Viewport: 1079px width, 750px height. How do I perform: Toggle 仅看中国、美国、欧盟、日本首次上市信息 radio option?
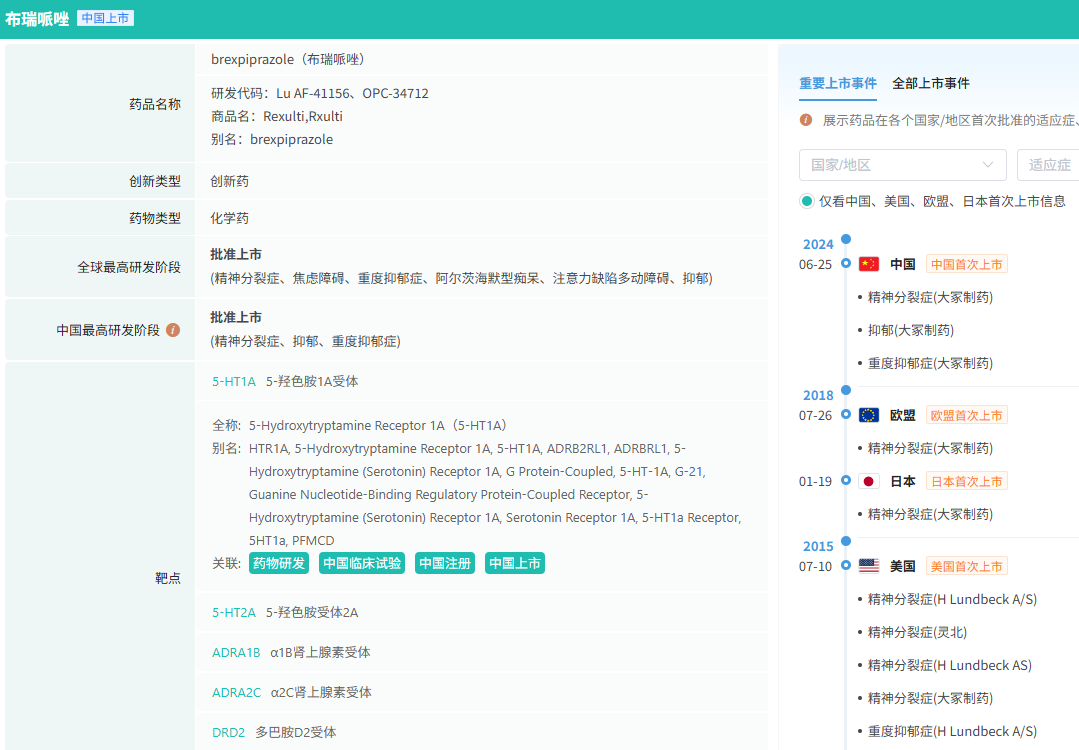tap(807, 201)
